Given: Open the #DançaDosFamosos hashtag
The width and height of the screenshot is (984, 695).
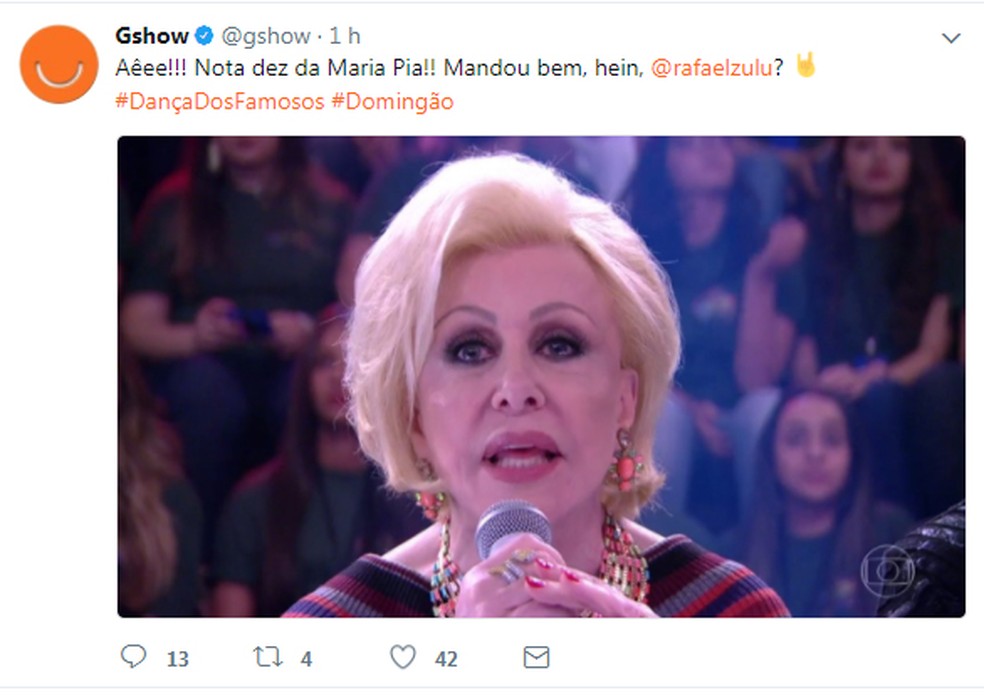Looking at the screenshot, I should pos(220,102).
